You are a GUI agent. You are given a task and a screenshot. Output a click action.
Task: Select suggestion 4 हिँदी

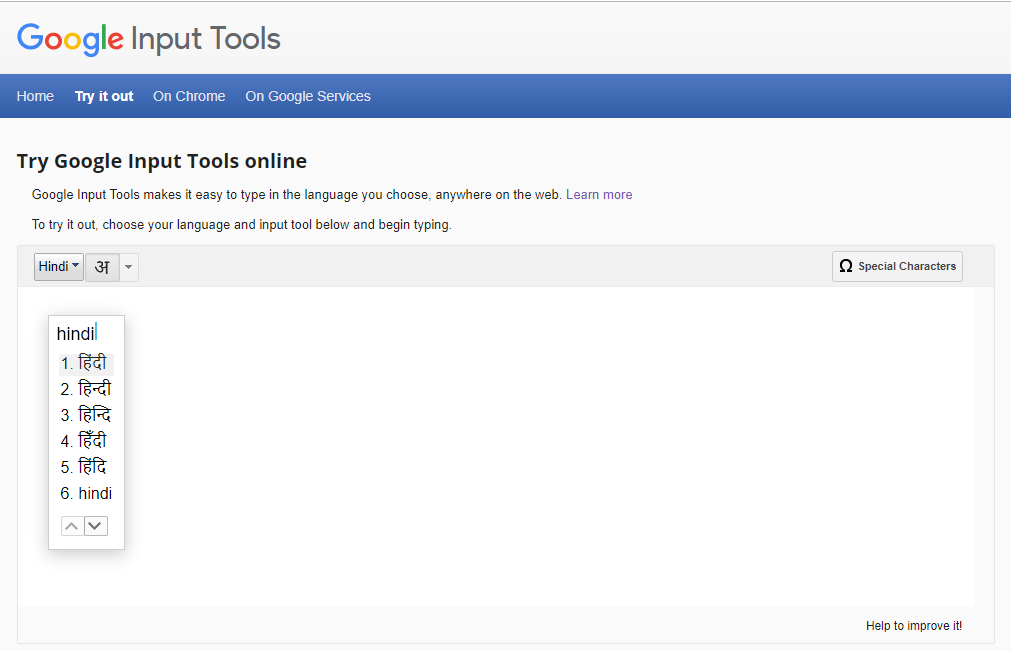86,441
